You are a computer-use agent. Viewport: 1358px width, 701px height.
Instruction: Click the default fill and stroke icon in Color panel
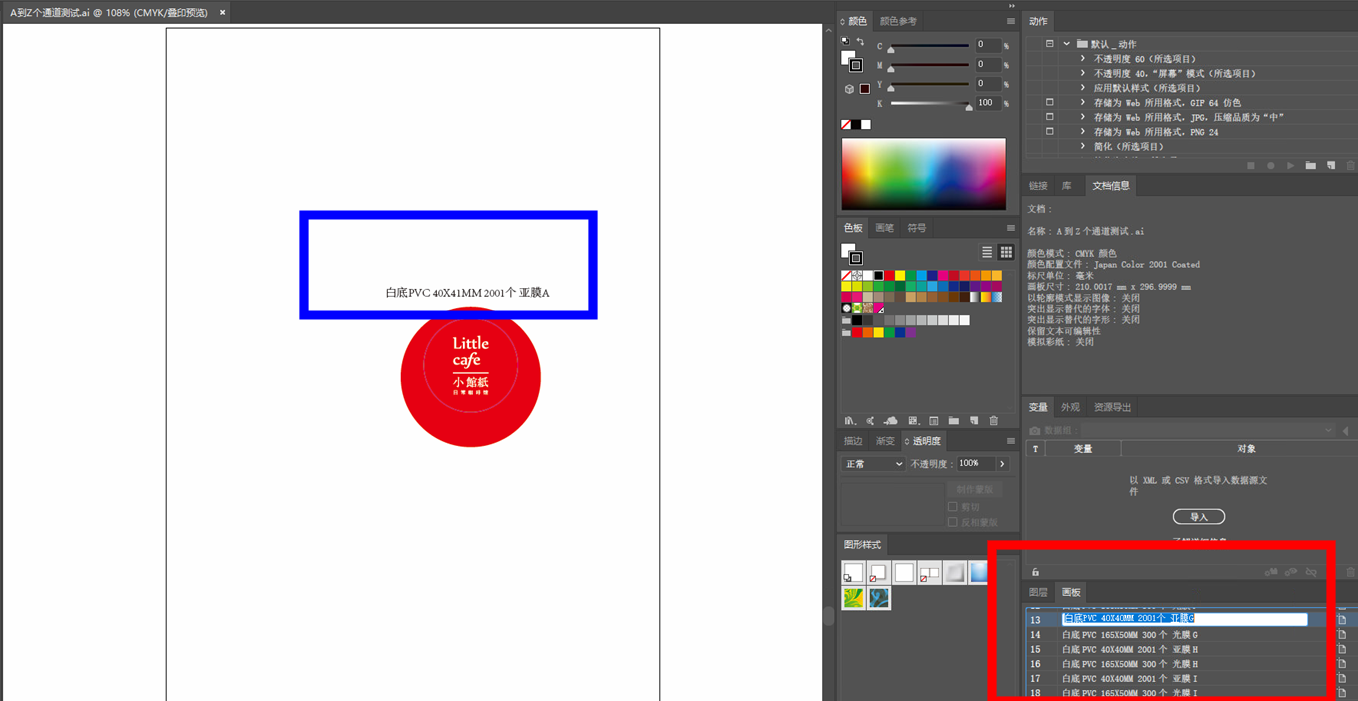(845, 42)
